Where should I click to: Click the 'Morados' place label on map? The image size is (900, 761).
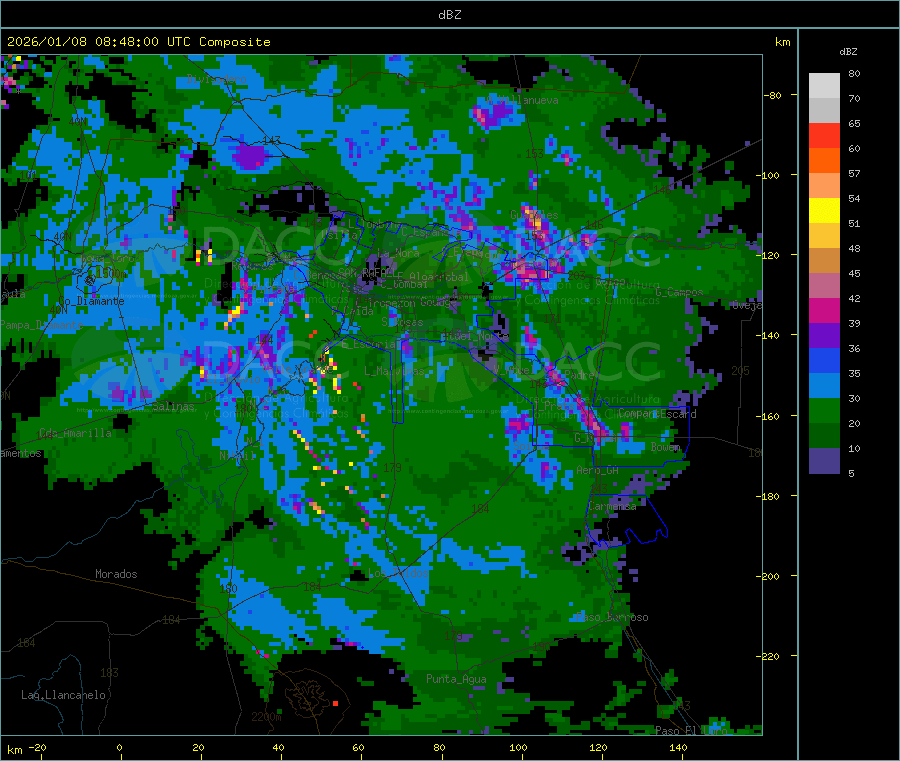click(x=116, y=574)
